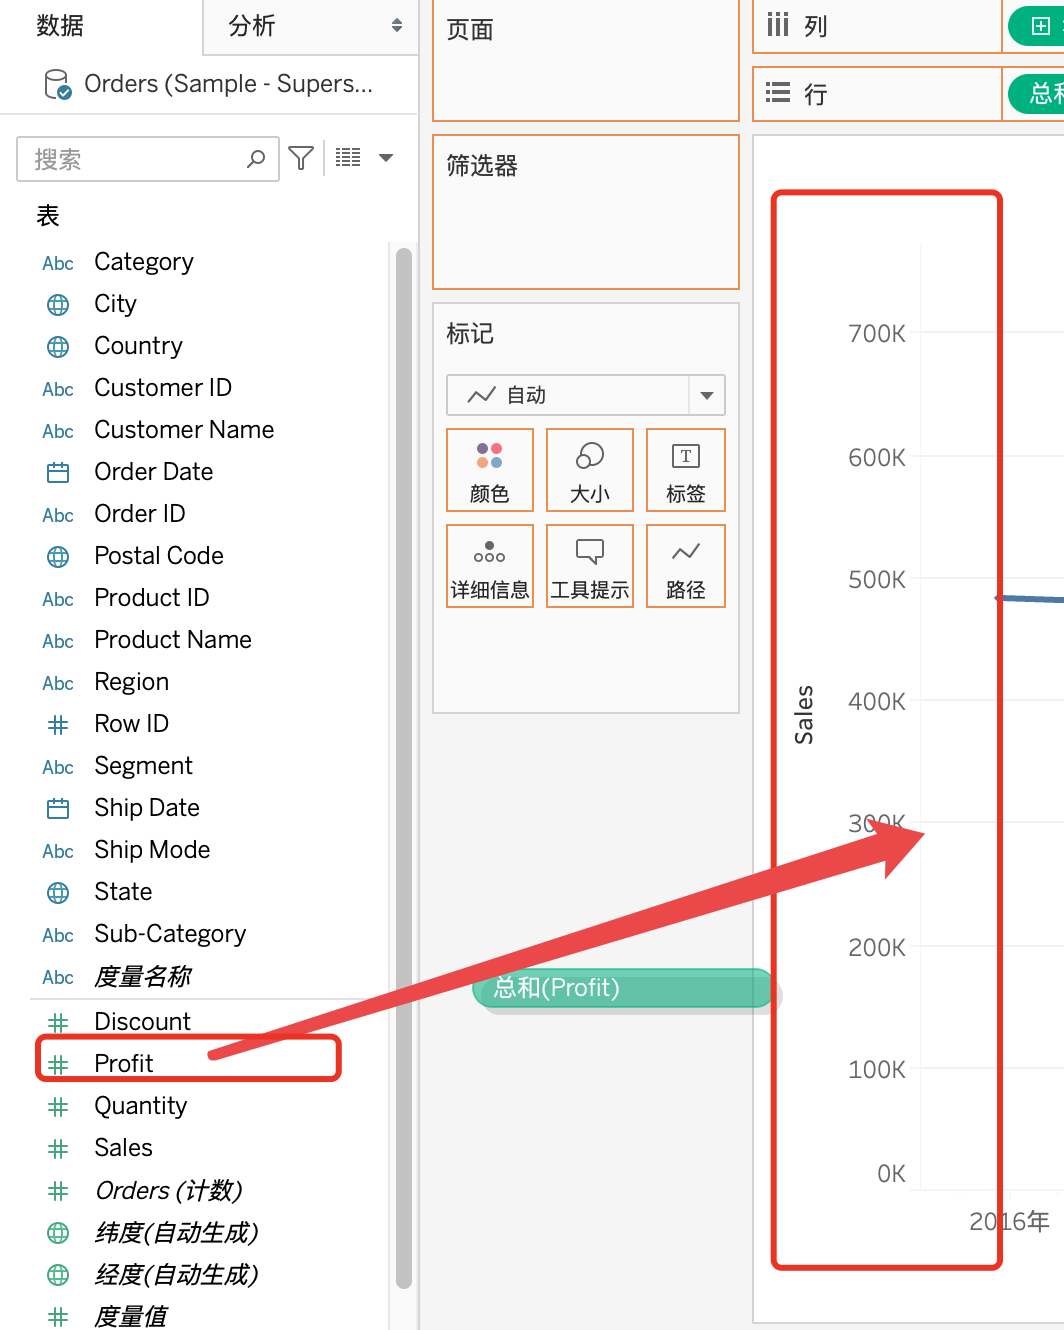This screenshot has width=1064, height=1330.
Task: Click the list view options icon
Action: pyautogui.click(x=348, y=157)
